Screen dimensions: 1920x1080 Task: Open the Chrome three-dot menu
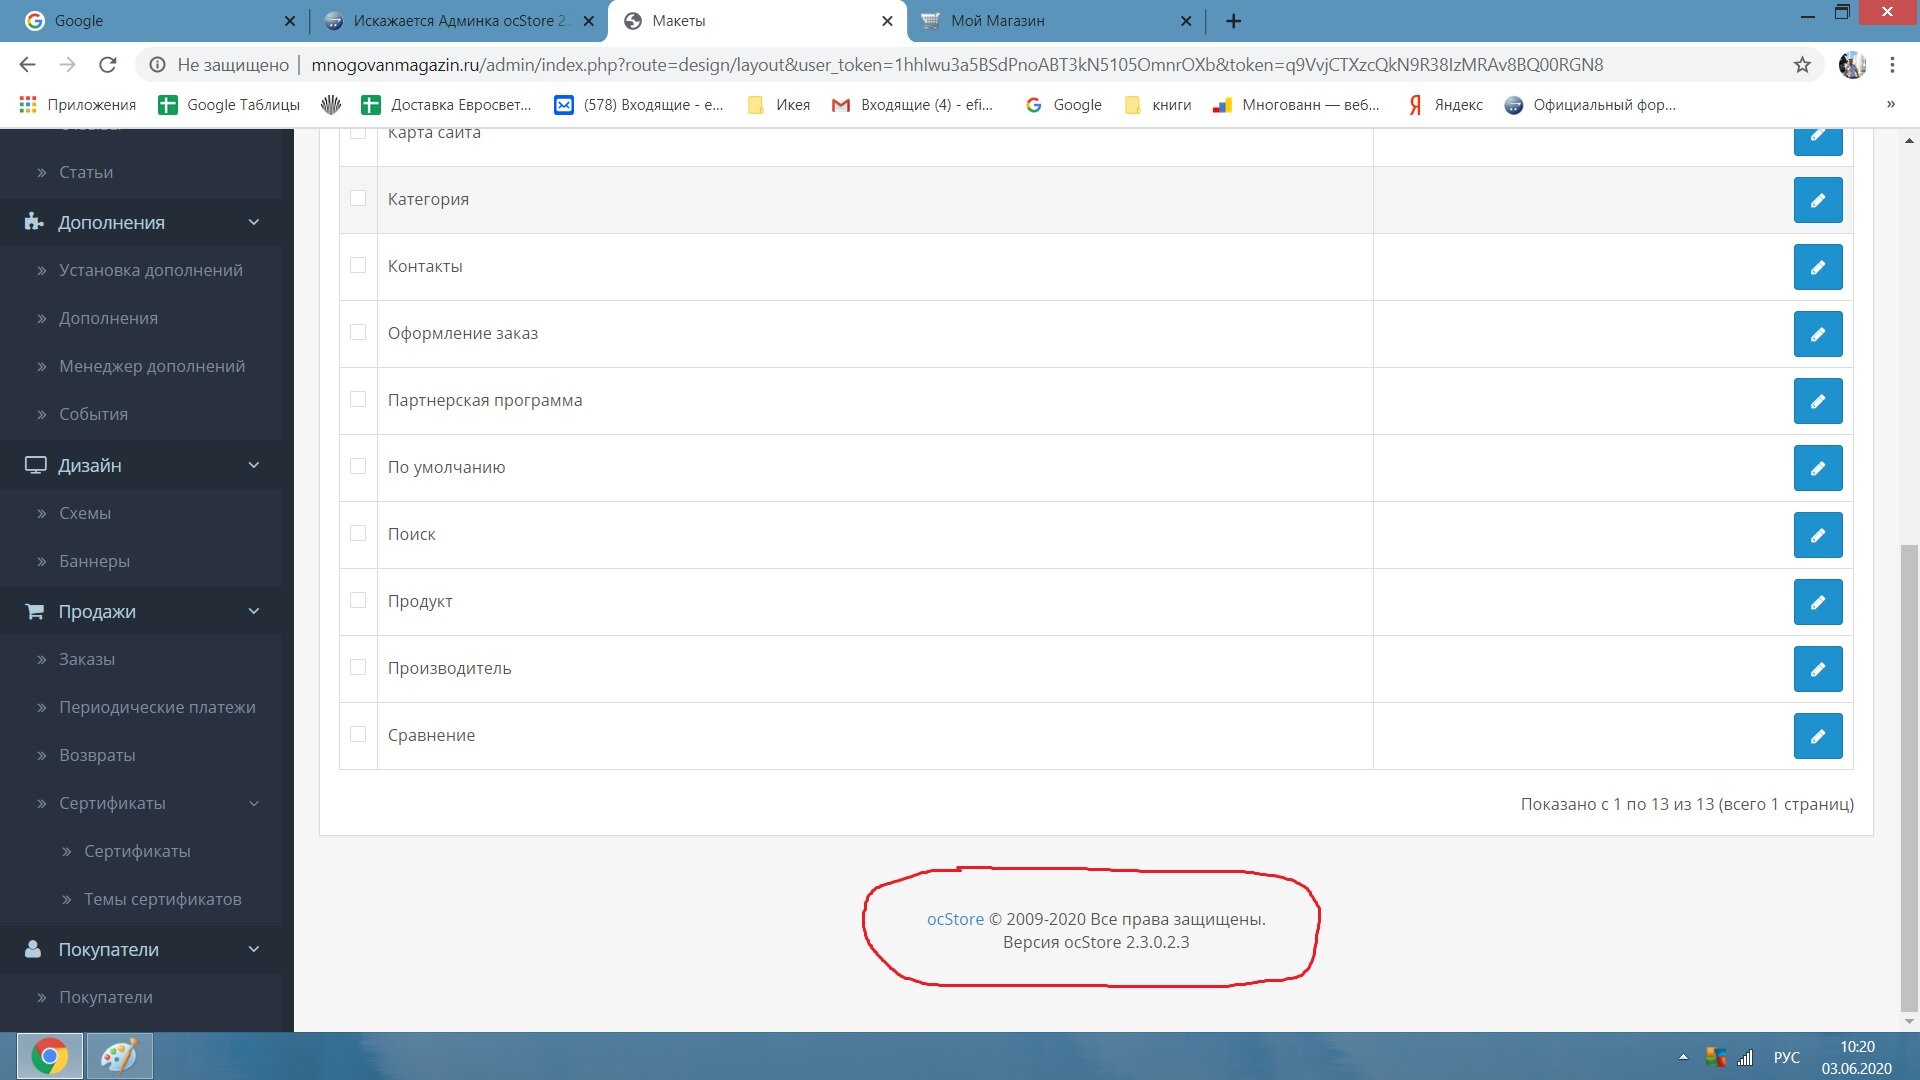coord(1892,65)
